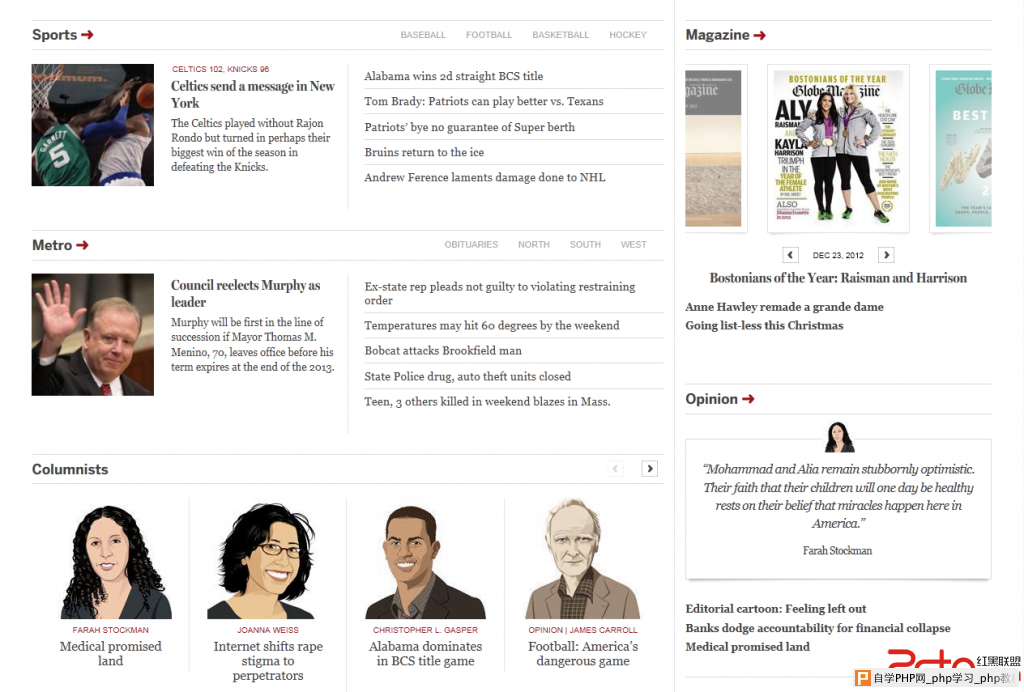
Task: Open the South subsection
Action: click(585, 244)
